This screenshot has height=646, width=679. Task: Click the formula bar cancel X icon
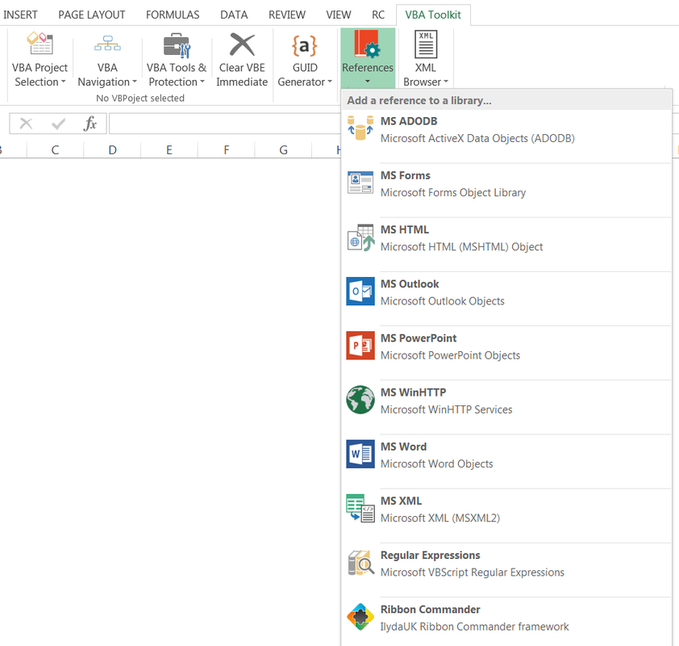[26, 124]
